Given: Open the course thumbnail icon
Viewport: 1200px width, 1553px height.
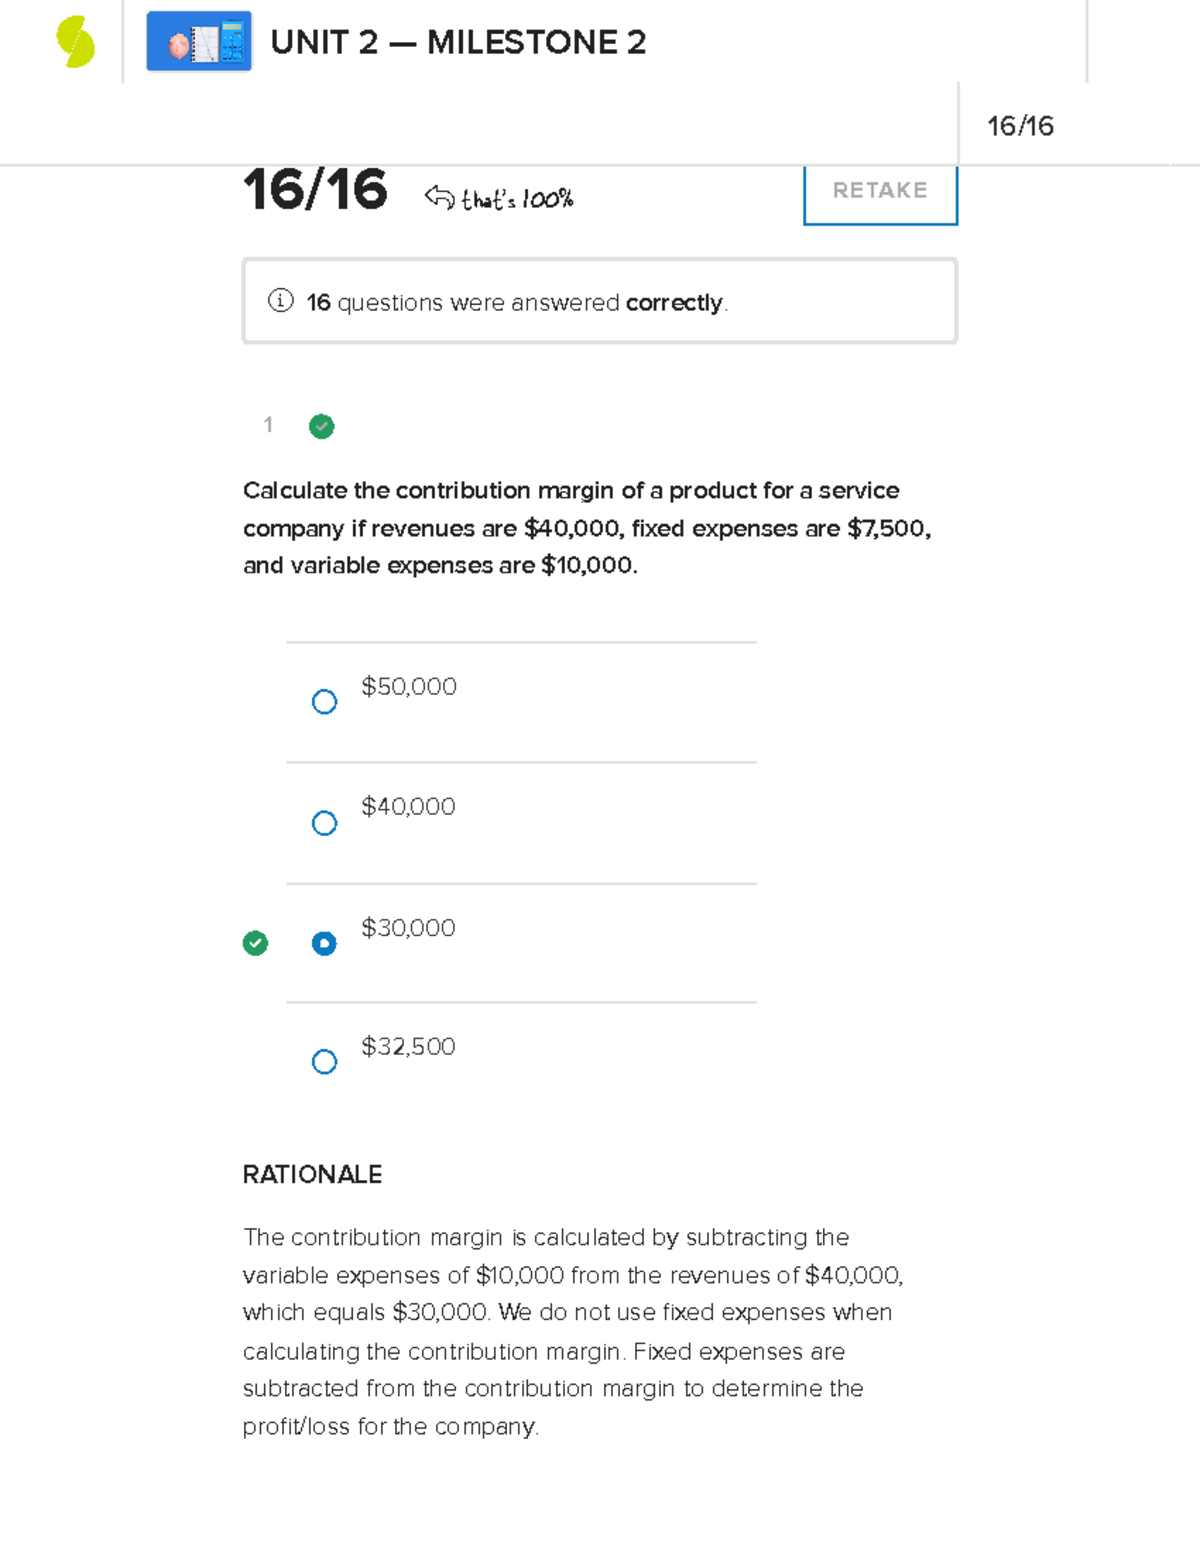Looking at the screenshot, I should coord(199,42).
